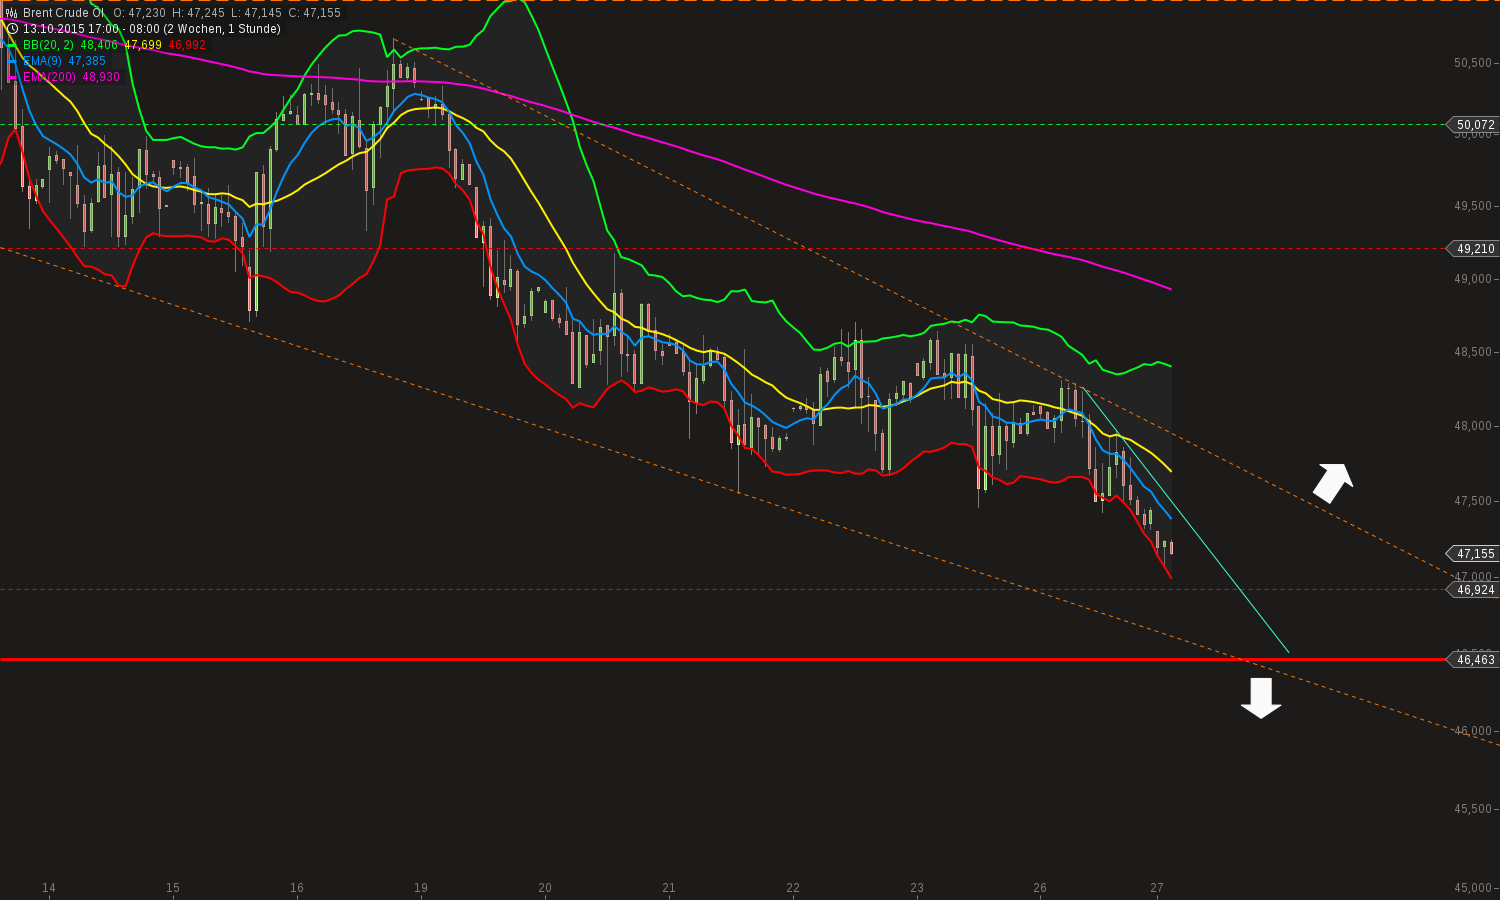
Task: Click the 50,072 price marker on the axis
Action: pos(1473,125)
